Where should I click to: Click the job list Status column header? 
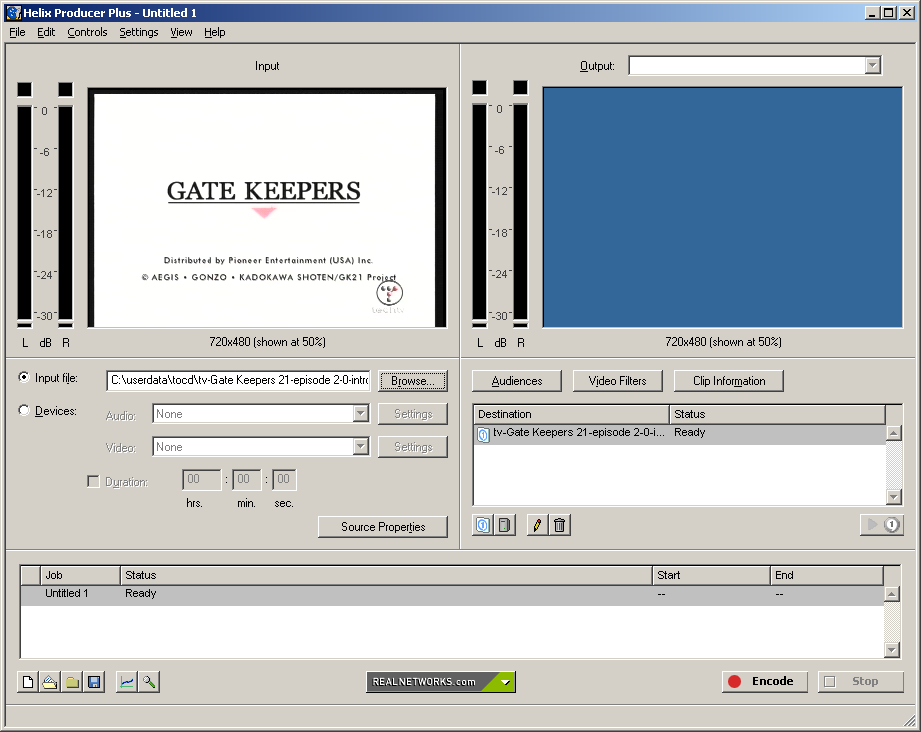[386, 575]
